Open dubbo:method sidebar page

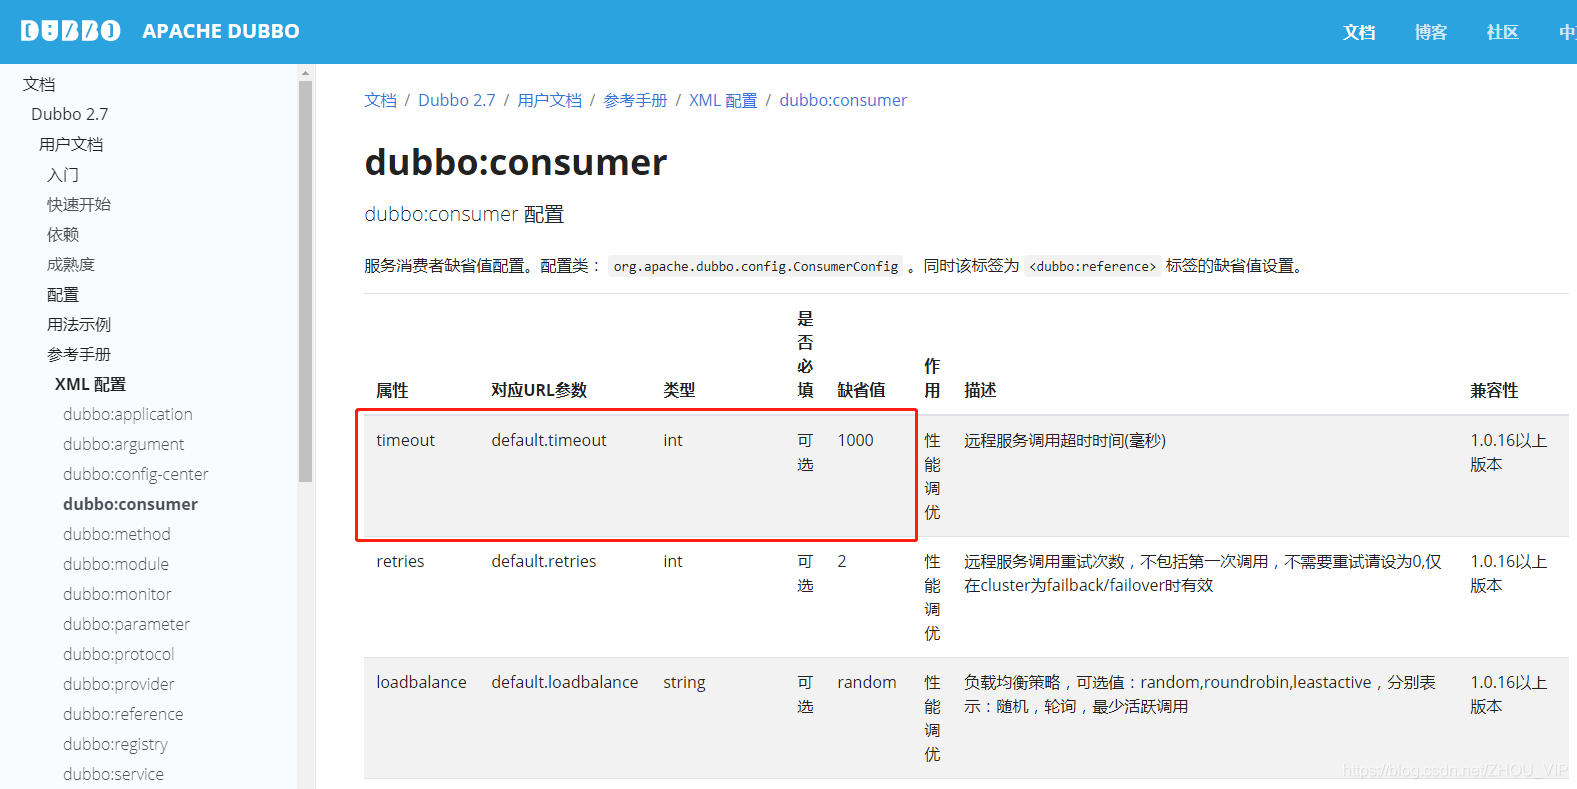tap(117, 534)
